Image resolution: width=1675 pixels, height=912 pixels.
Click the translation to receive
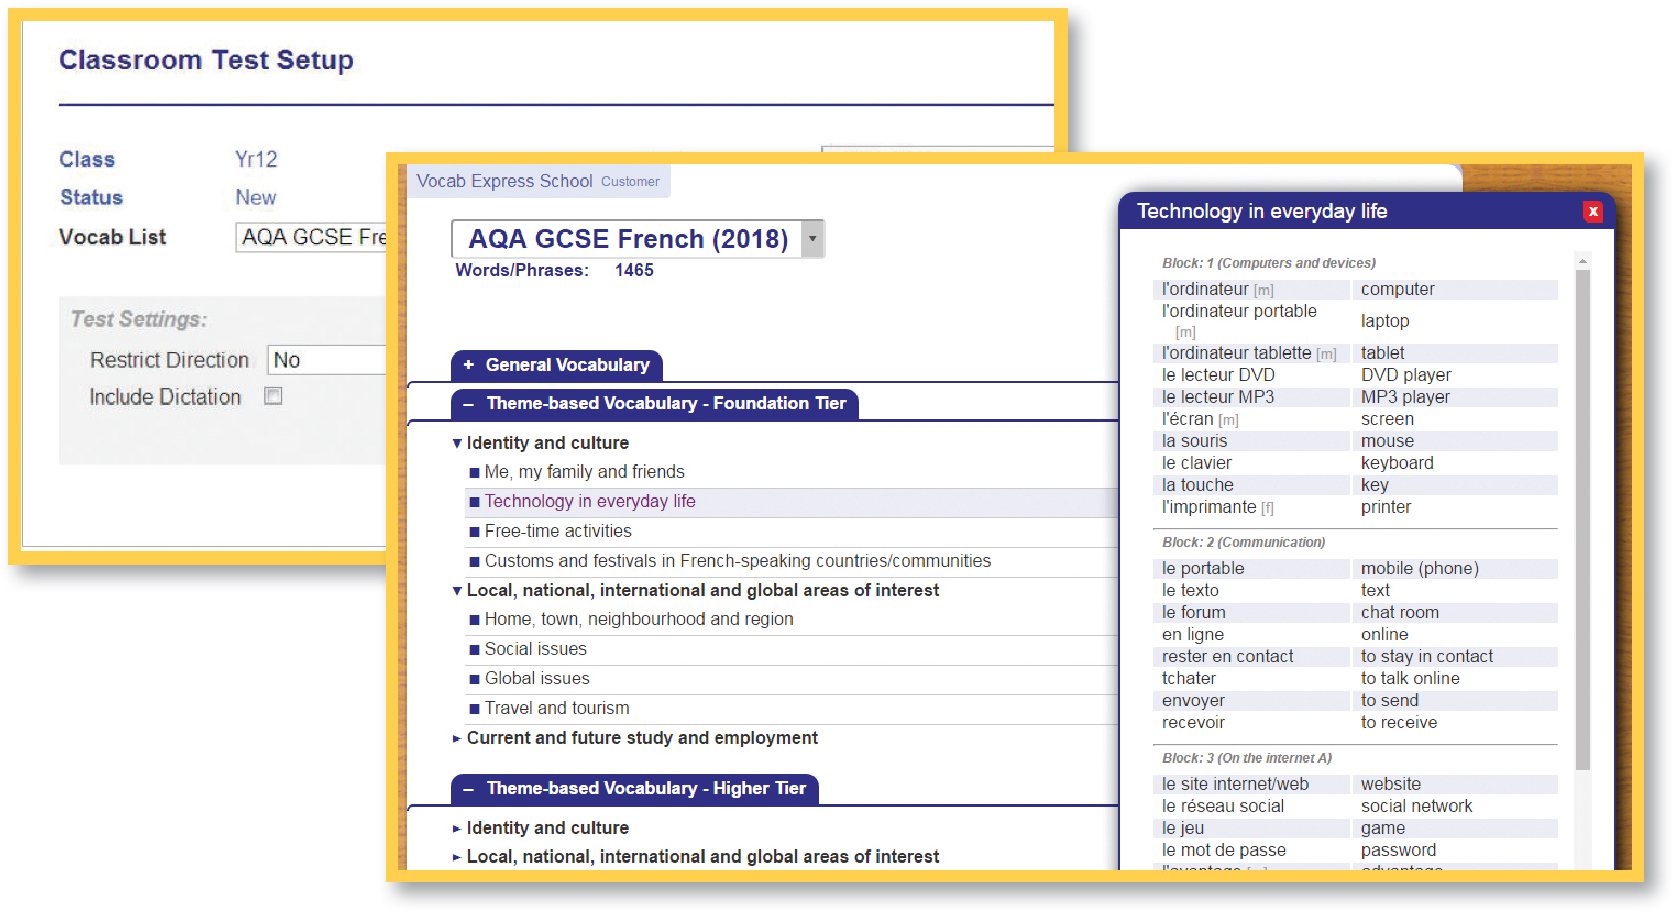[1399, 722]
